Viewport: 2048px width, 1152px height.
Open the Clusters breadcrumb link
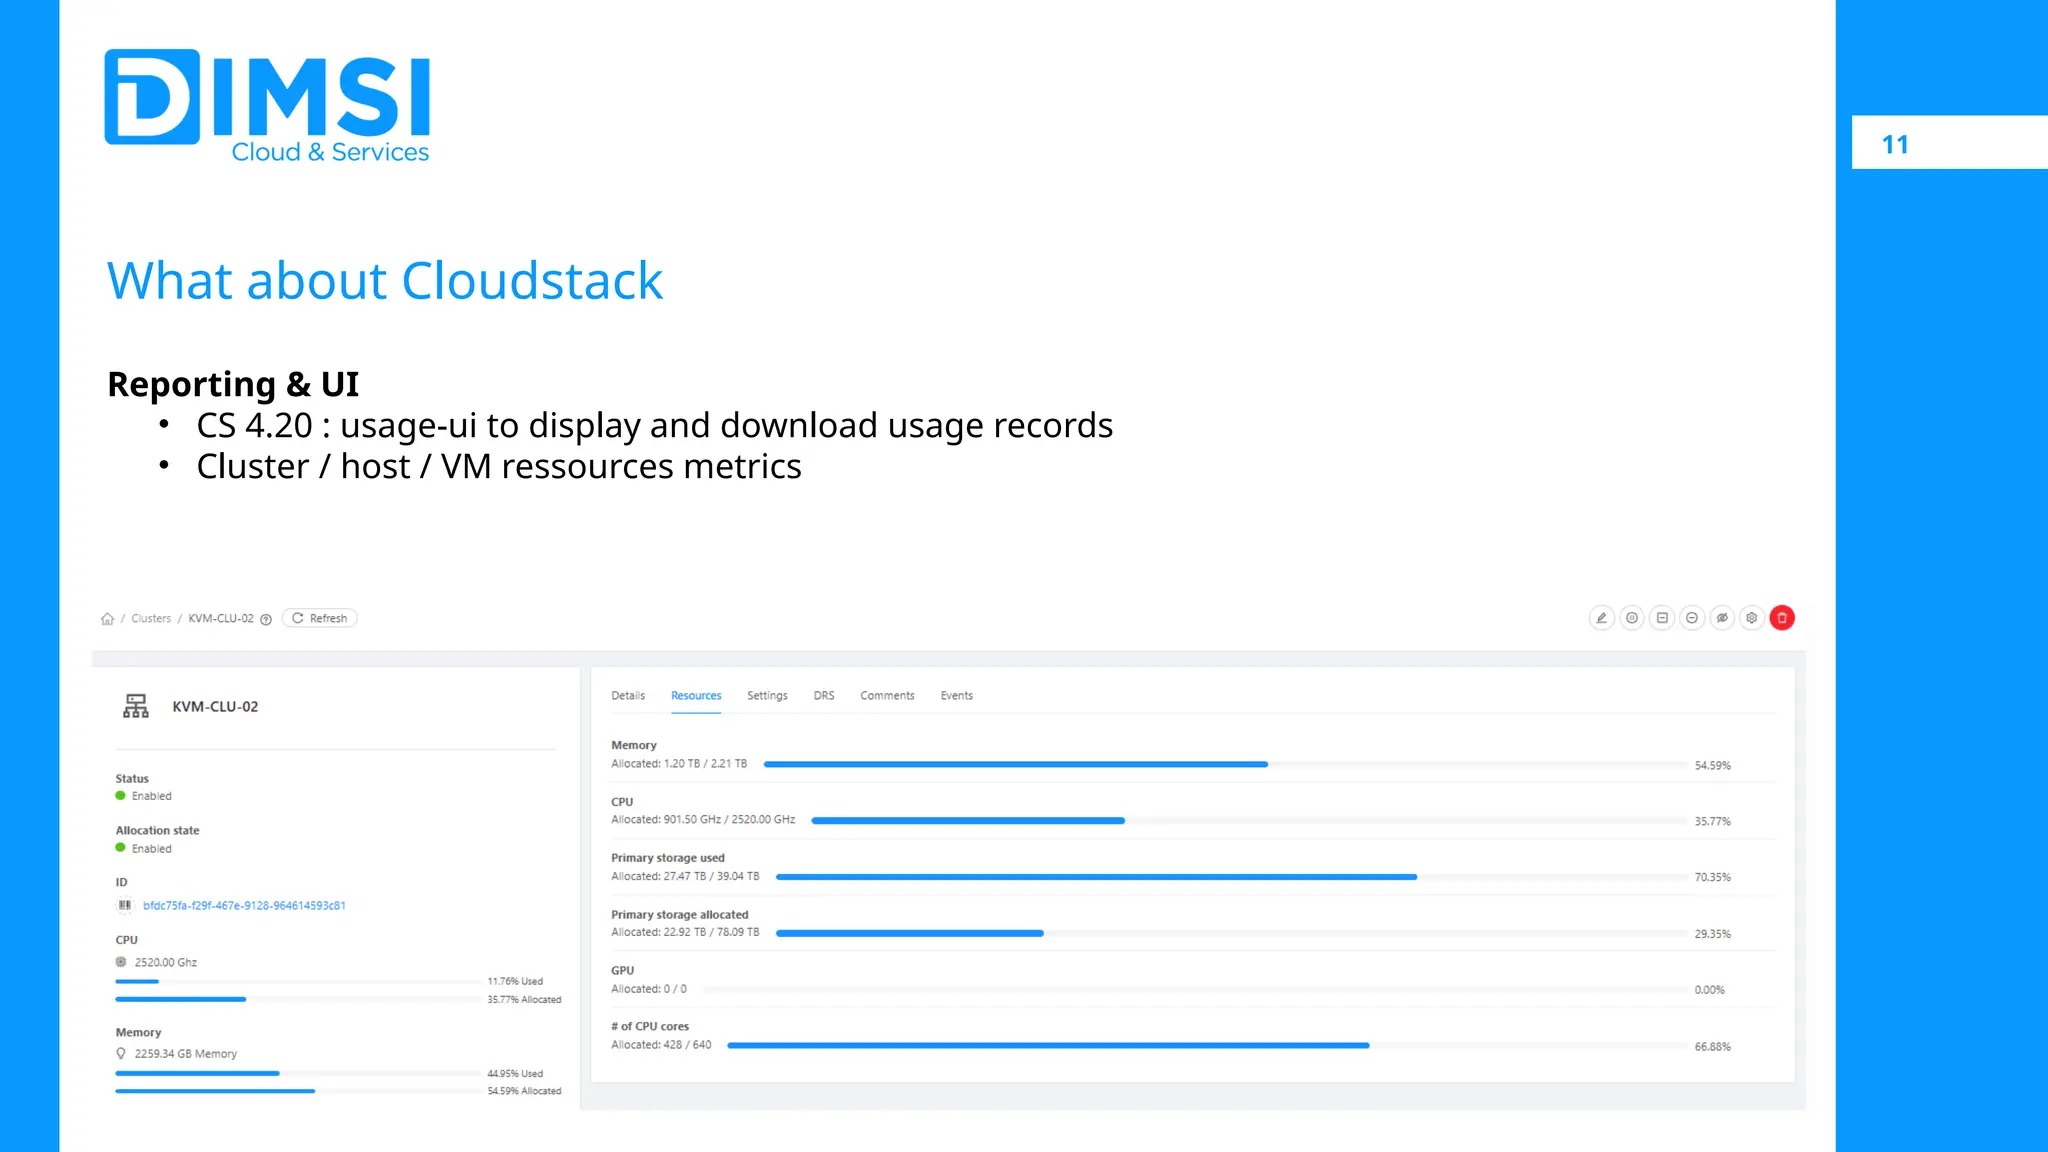click(x=151, y=619)
